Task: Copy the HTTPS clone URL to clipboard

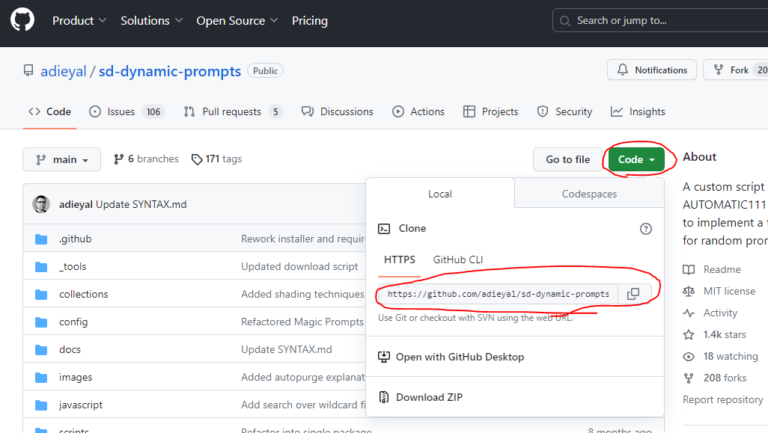Action: point(633,294)
